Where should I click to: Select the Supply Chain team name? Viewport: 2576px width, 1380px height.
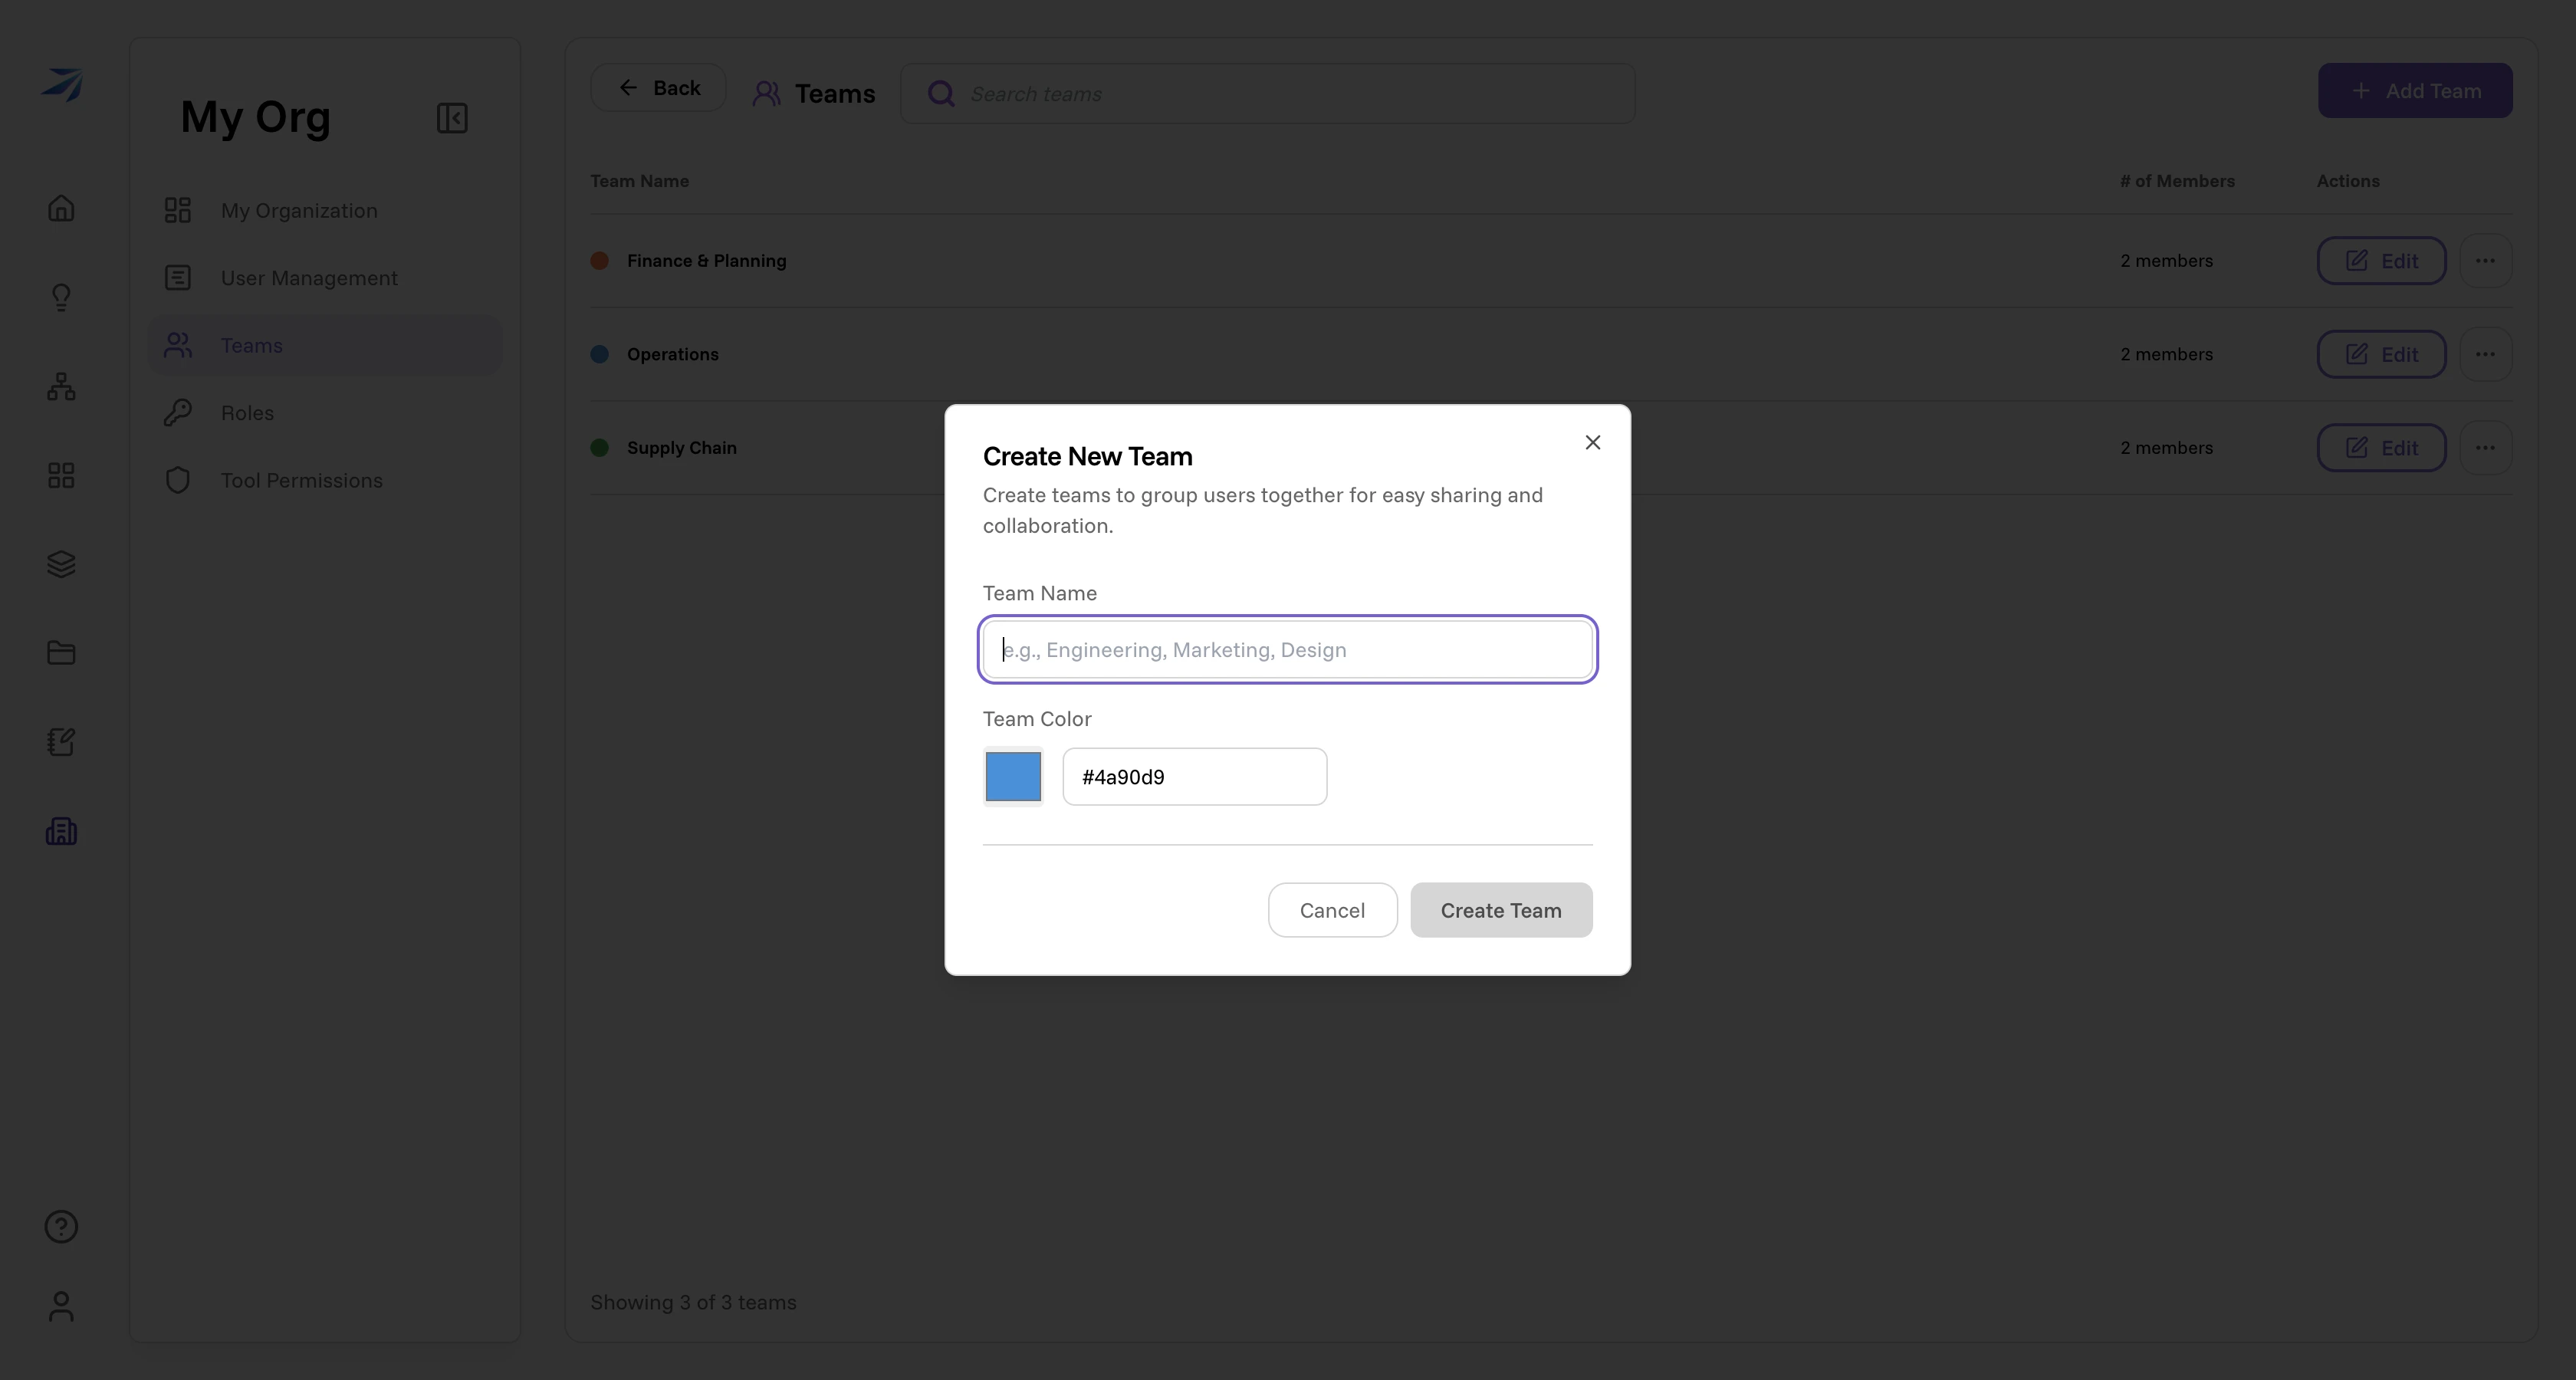coord(682,448)
